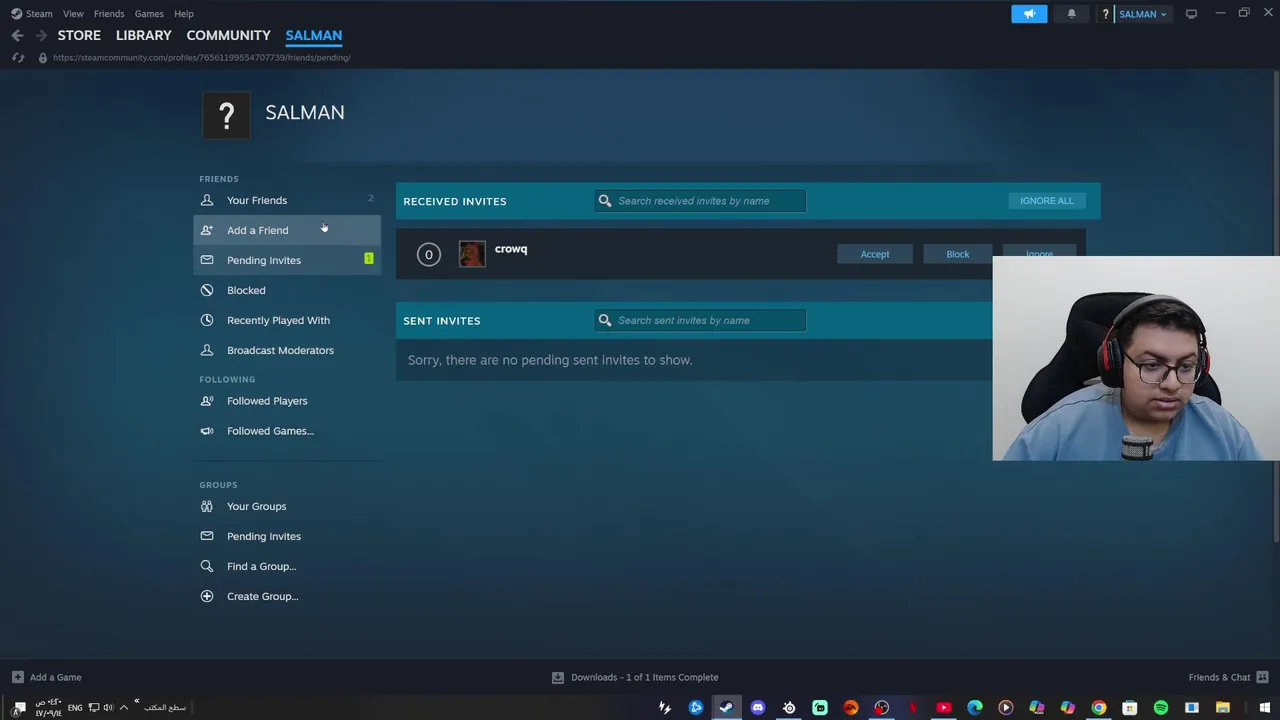
Task: Click the level 0 badge beside crowq
Action: point(429,254)
